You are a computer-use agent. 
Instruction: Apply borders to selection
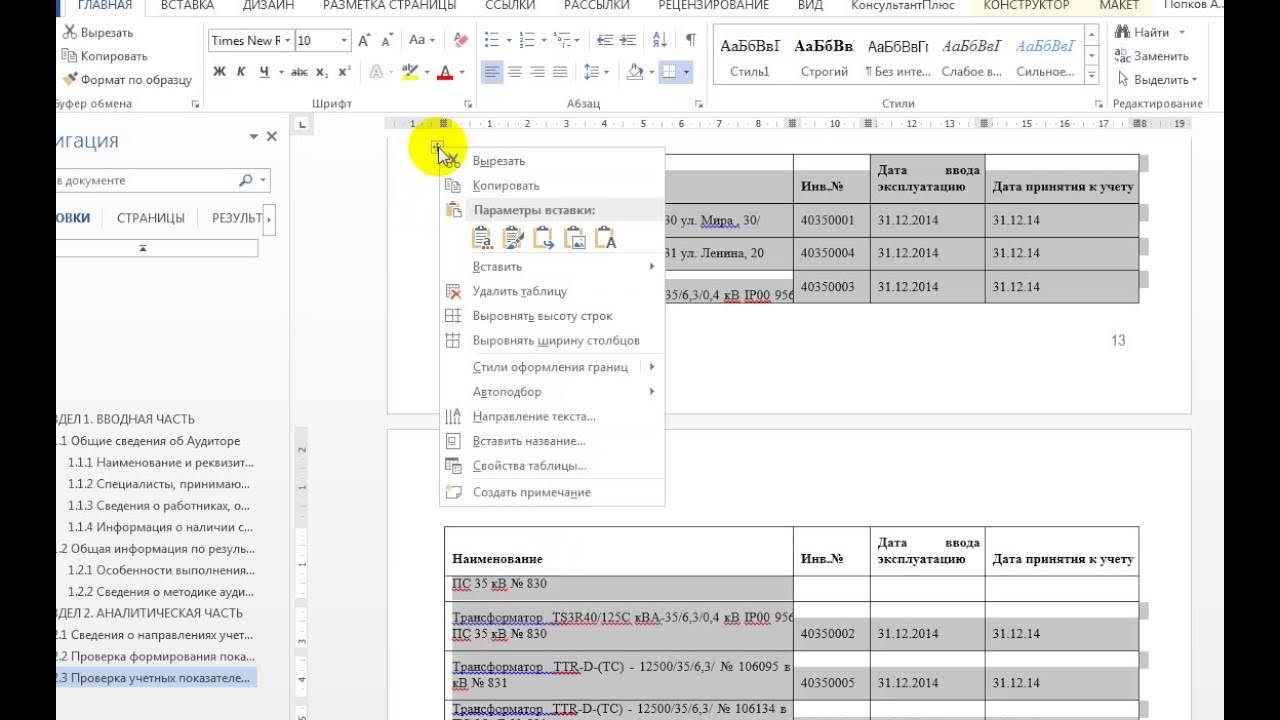[x=669, y=72]
